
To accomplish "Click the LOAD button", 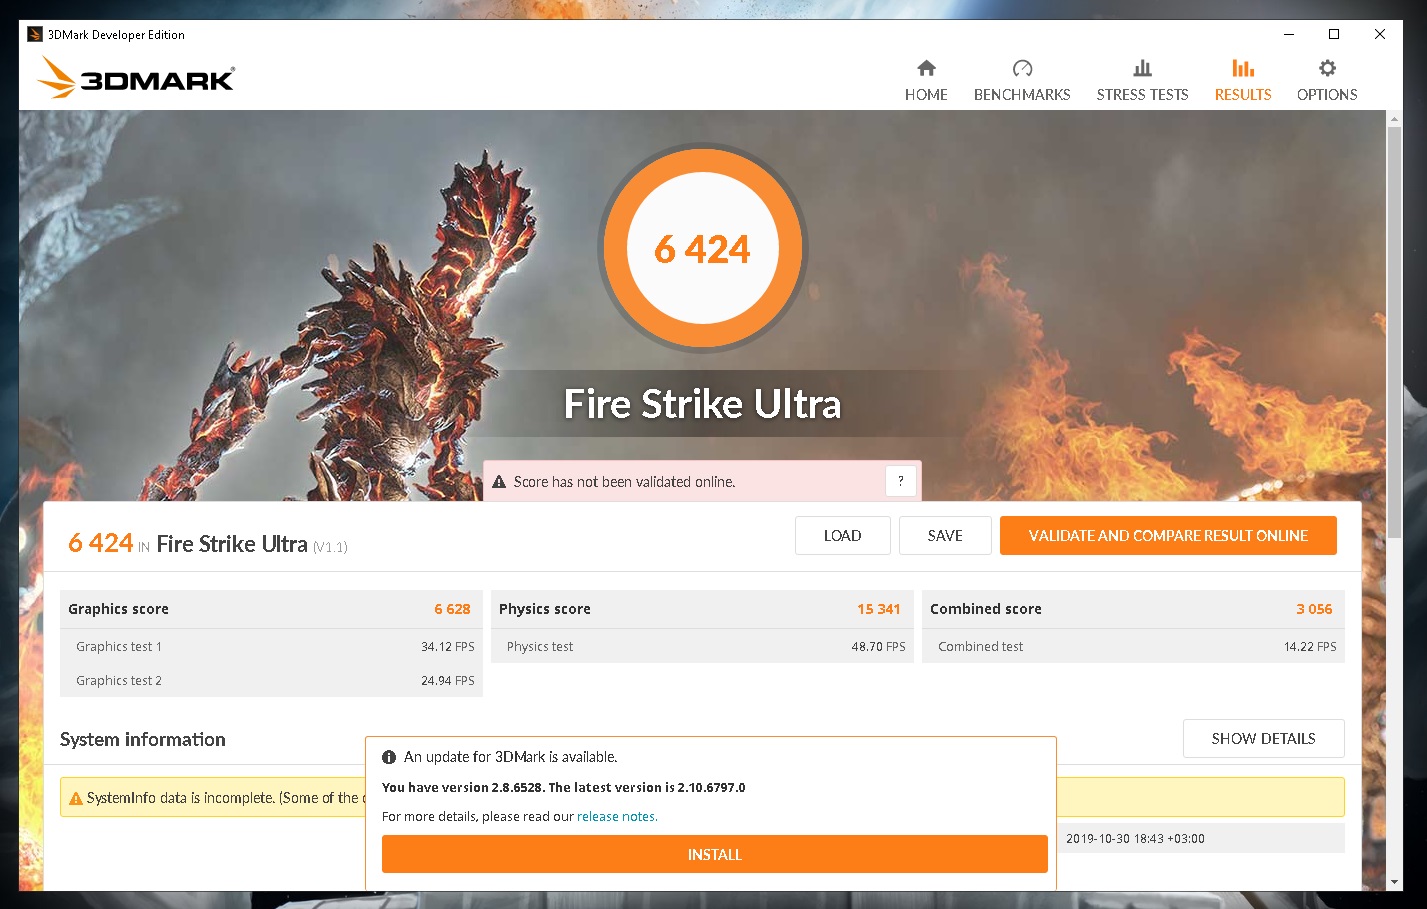I will click(x=843, y=535).
